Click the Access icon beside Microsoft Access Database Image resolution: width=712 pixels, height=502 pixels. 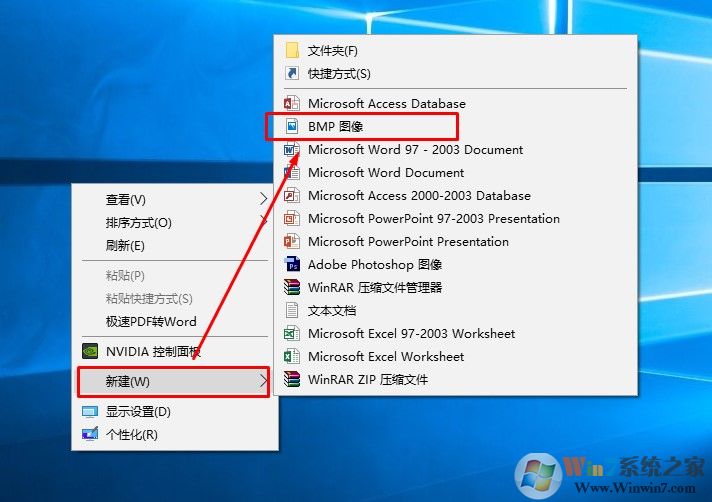[x=292, y=103]
